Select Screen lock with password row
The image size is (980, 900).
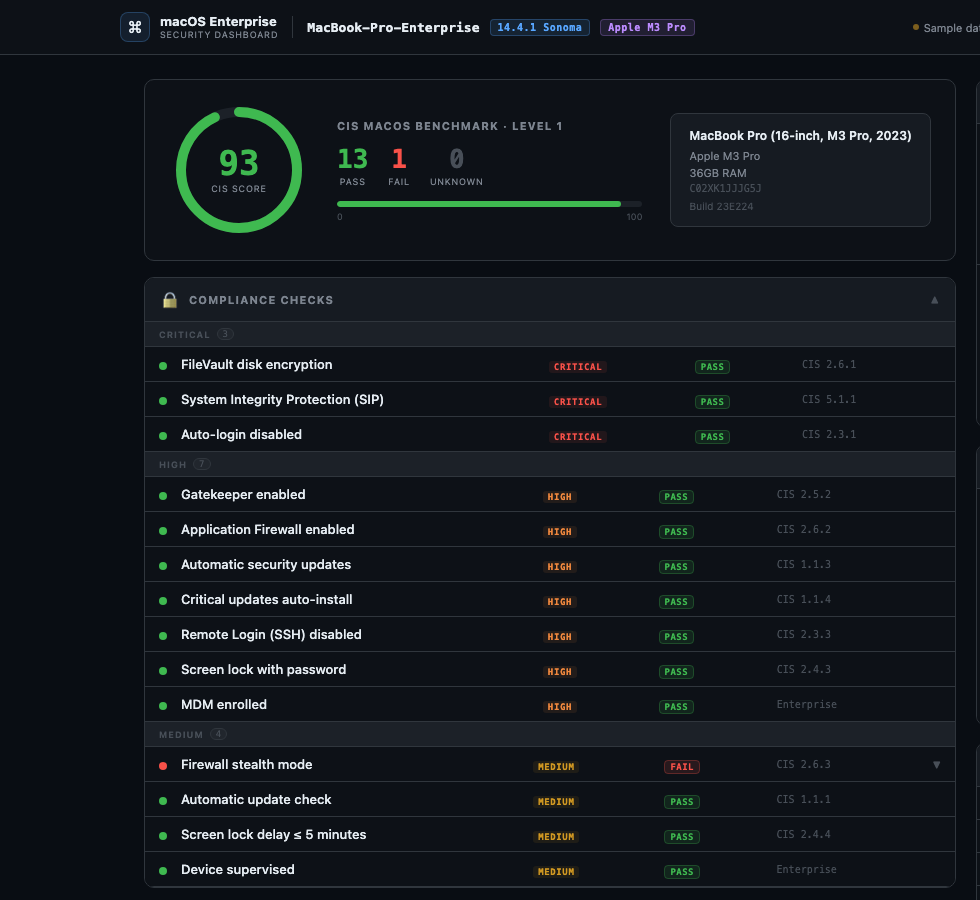(x=549, y=669)
